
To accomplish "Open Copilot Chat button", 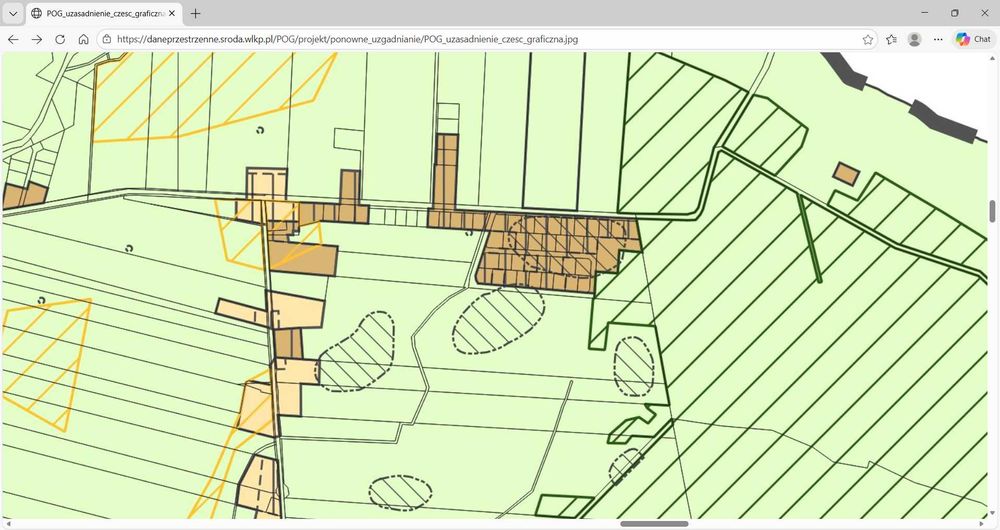I will click(x=974, y=40).
